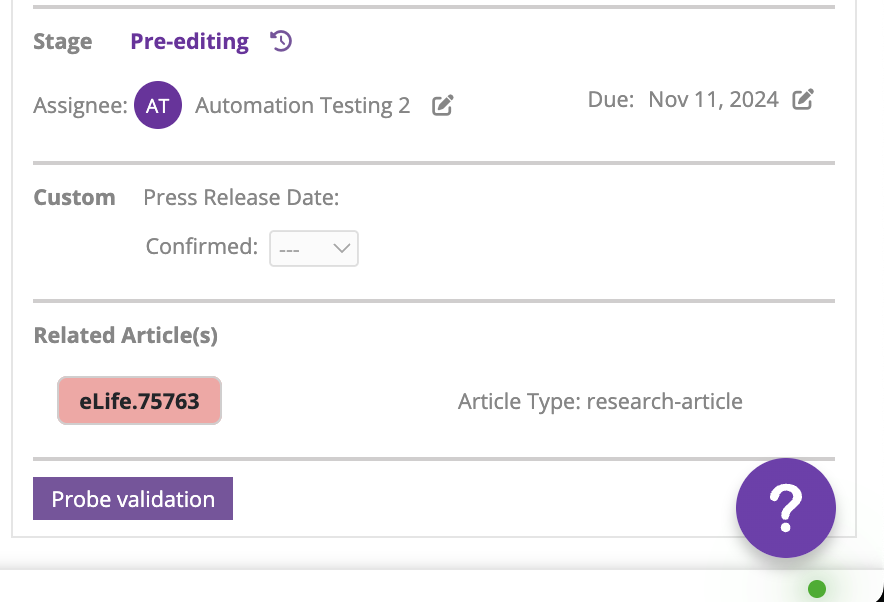Edit the due date with the pencil icon
Screen dimensions: 884x602
pyautogui.click(x=803, y=100)
